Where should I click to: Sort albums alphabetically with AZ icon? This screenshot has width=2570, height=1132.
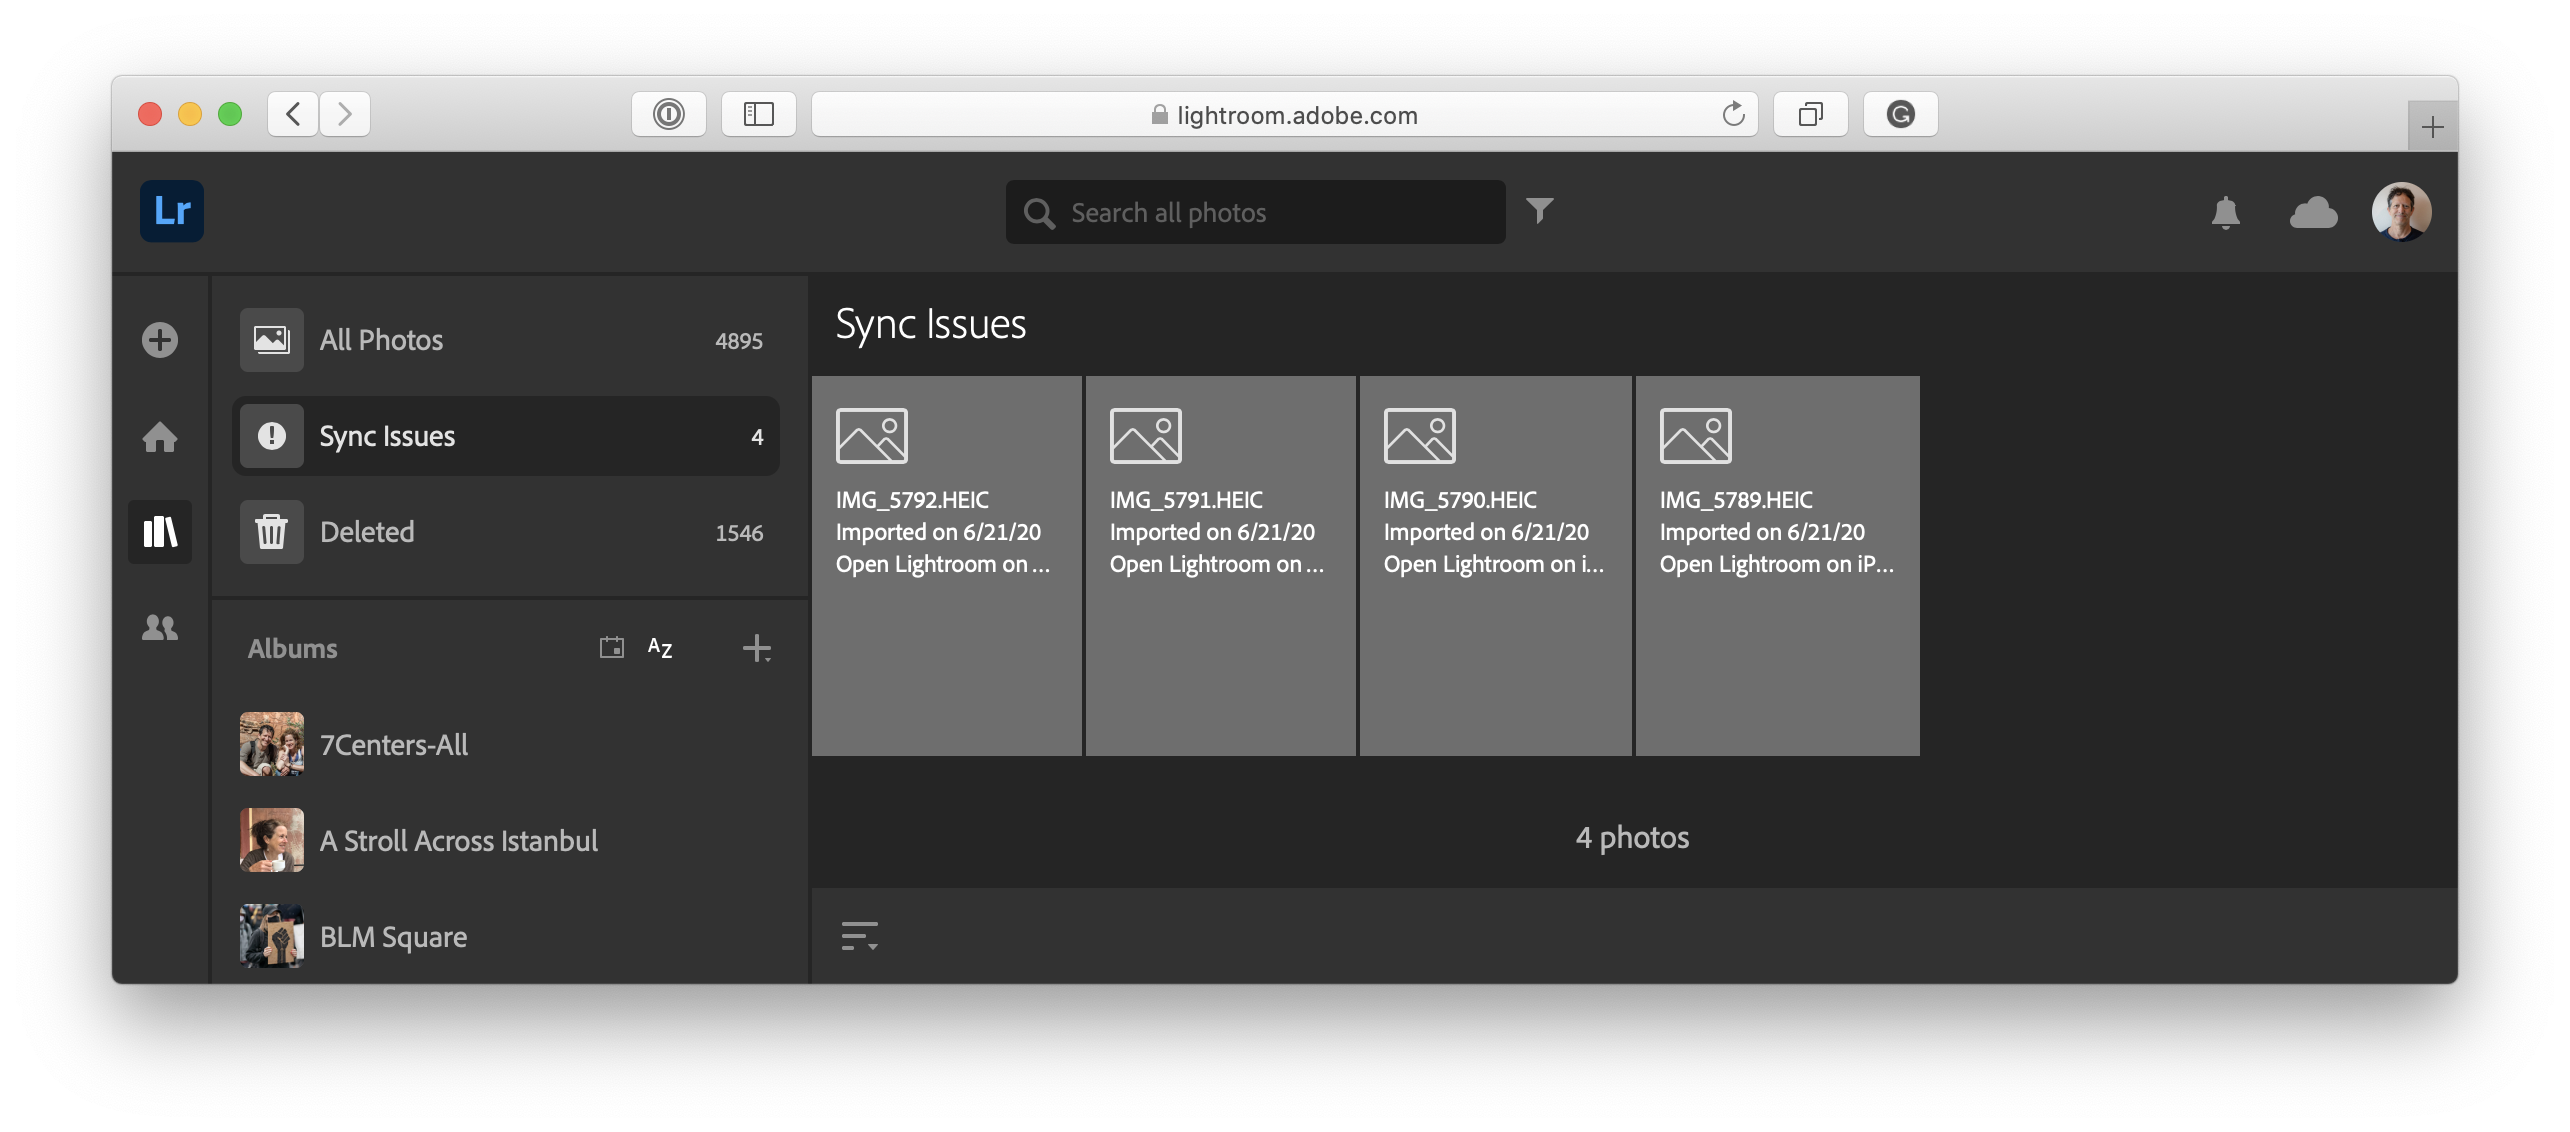[x=659, y=648]
